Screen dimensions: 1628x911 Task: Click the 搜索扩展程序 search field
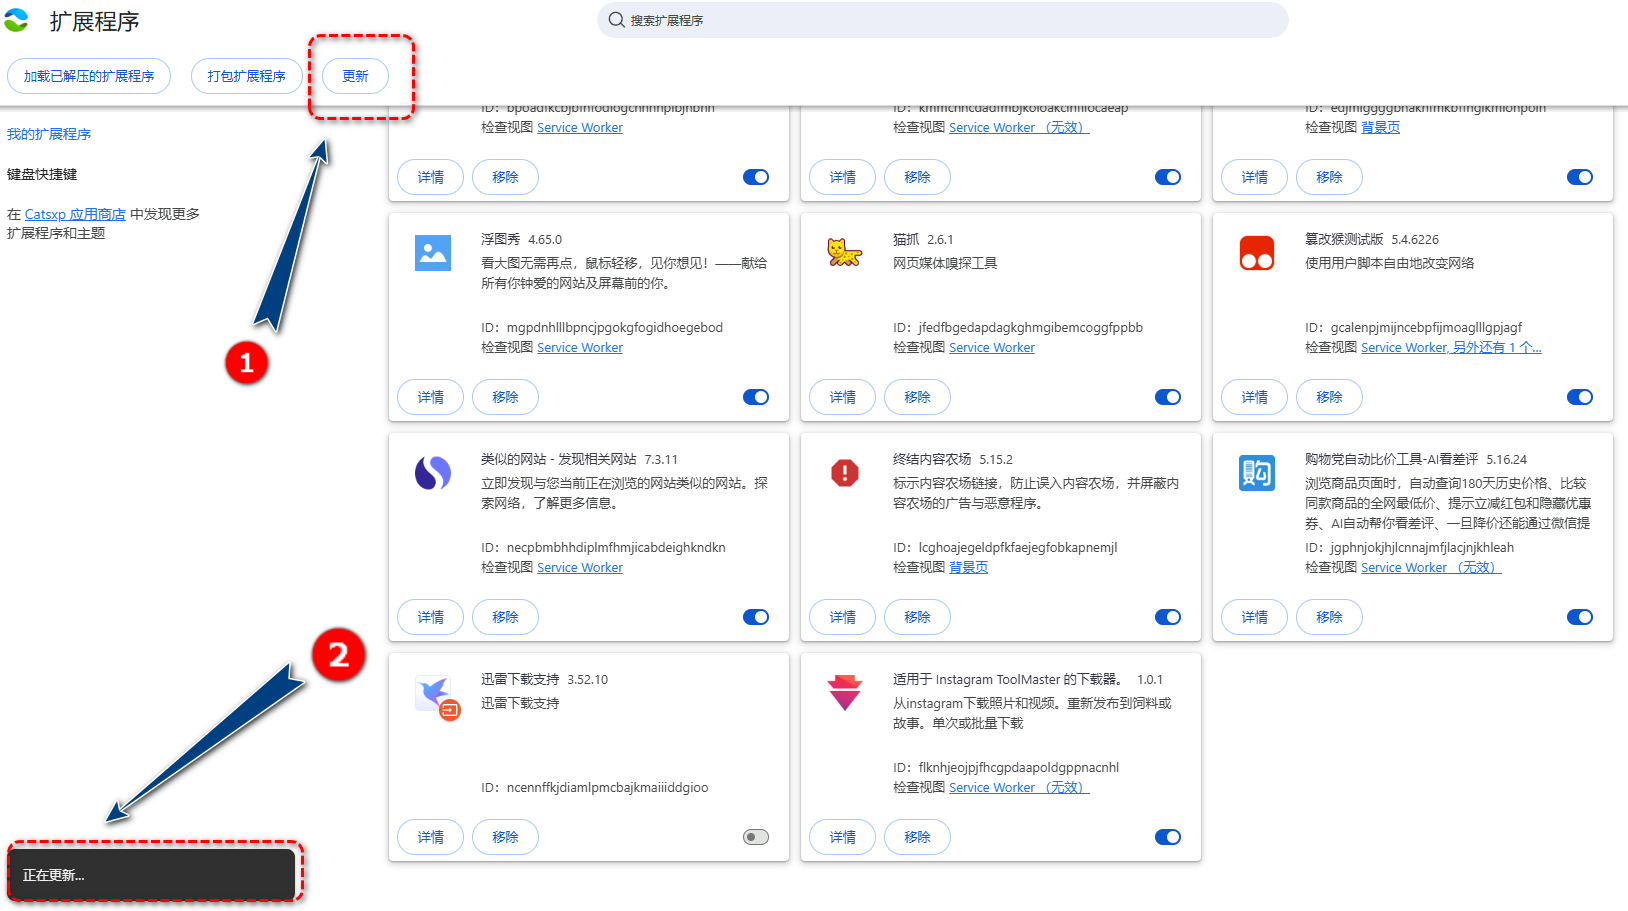click(943, 20)
